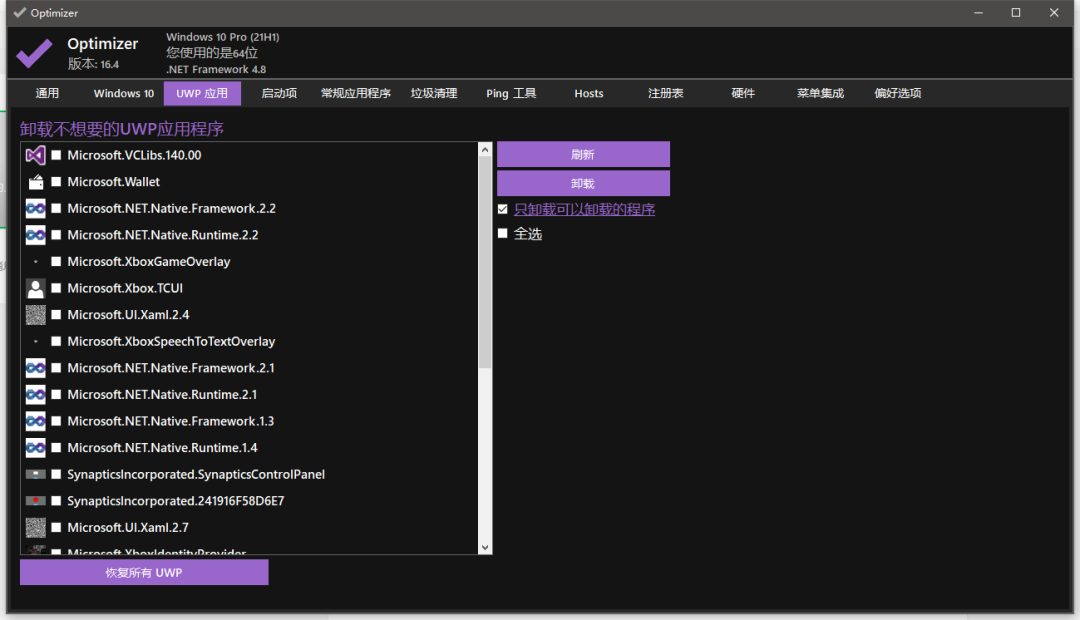Click the Microsoft.VCLibs.140.00 Visual Studio icon
The image size is (1080, 620).
click(x=35, y=155)
